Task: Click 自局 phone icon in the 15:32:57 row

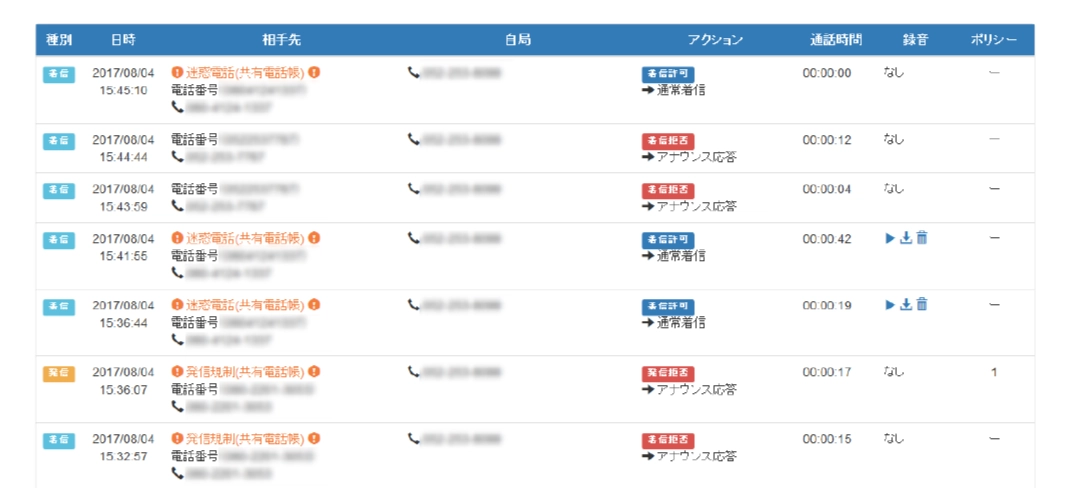Action: pos(413,438)
